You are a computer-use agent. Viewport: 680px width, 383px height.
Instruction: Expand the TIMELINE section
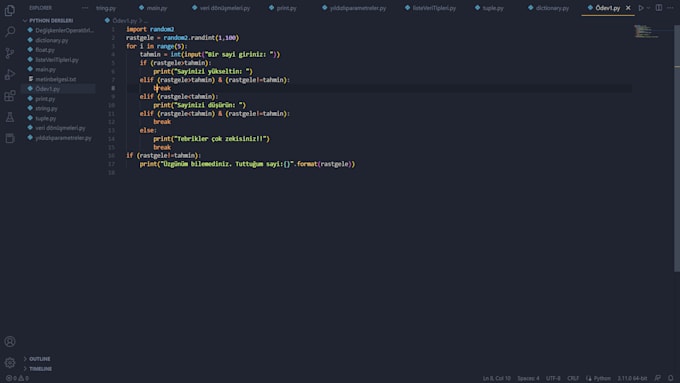point(40,369)
